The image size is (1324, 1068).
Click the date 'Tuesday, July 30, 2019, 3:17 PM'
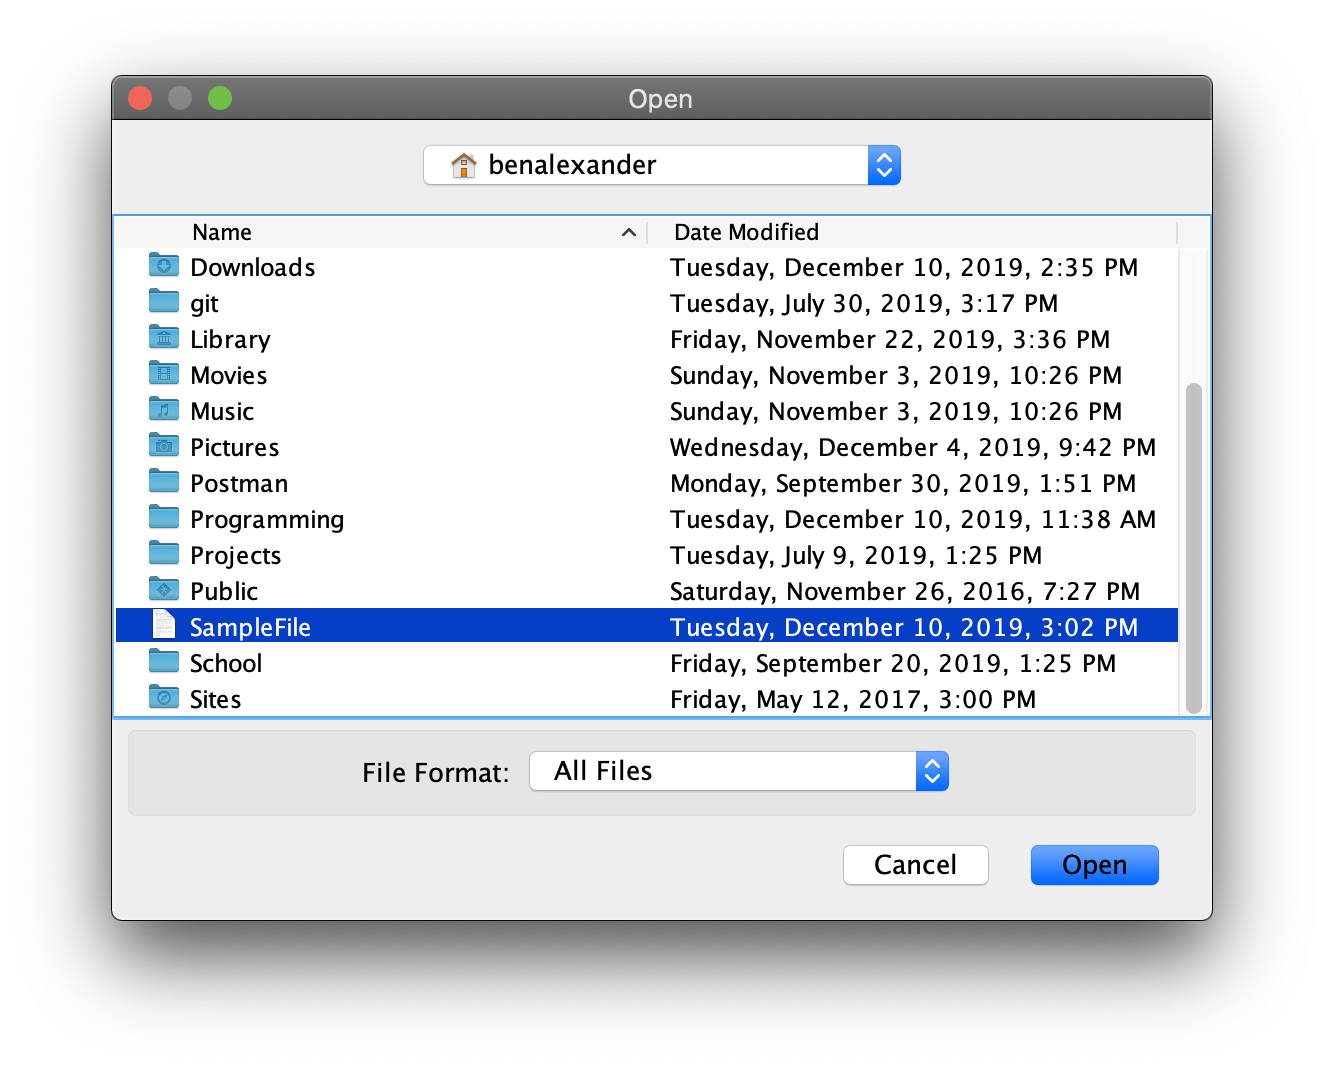(x=864, y=304)
